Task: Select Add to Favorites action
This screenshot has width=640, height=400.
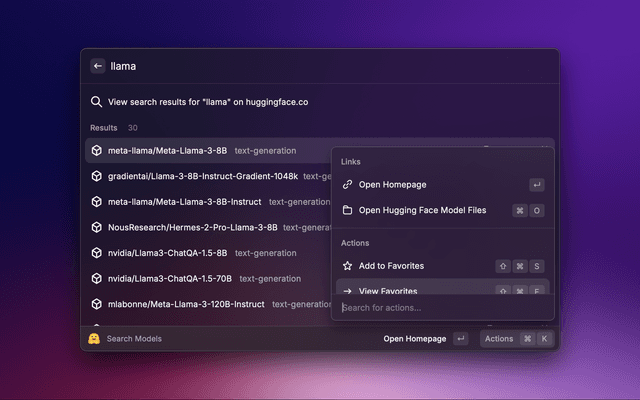Action: pos(391,266)
